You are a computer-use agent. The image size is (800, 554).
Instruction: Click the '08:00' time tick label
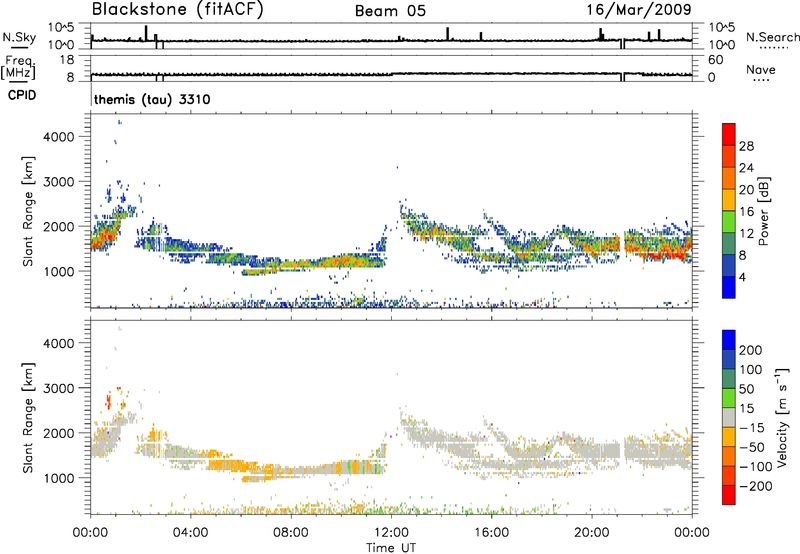(x=290, y=533)
